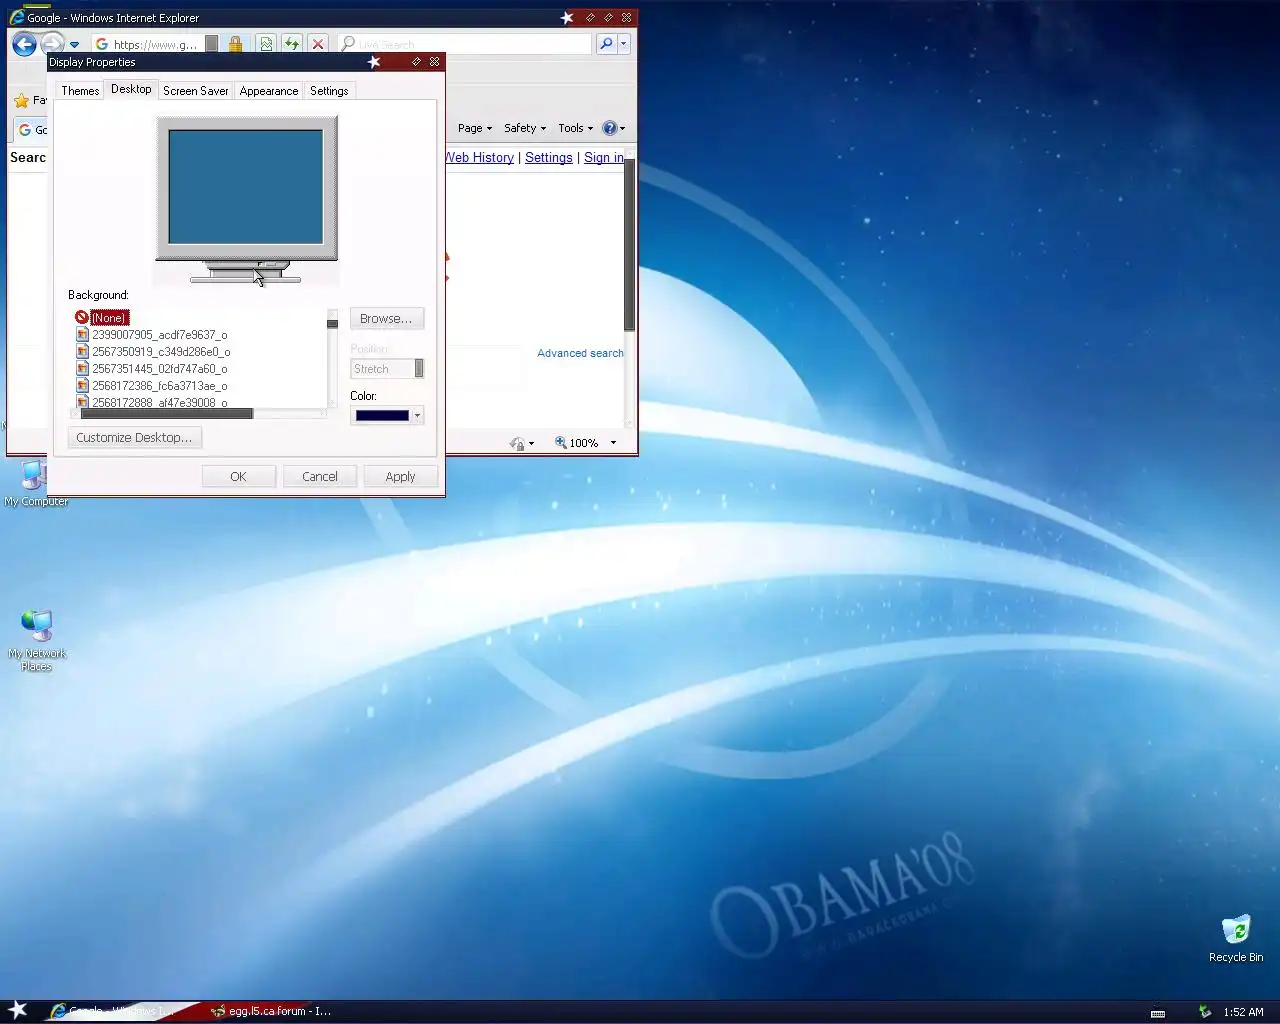Image resolution: width=1280 pixels, height=1024 pixels.
Task: Click the network icon in system tray
Action: click(x=1205, y=1012)
